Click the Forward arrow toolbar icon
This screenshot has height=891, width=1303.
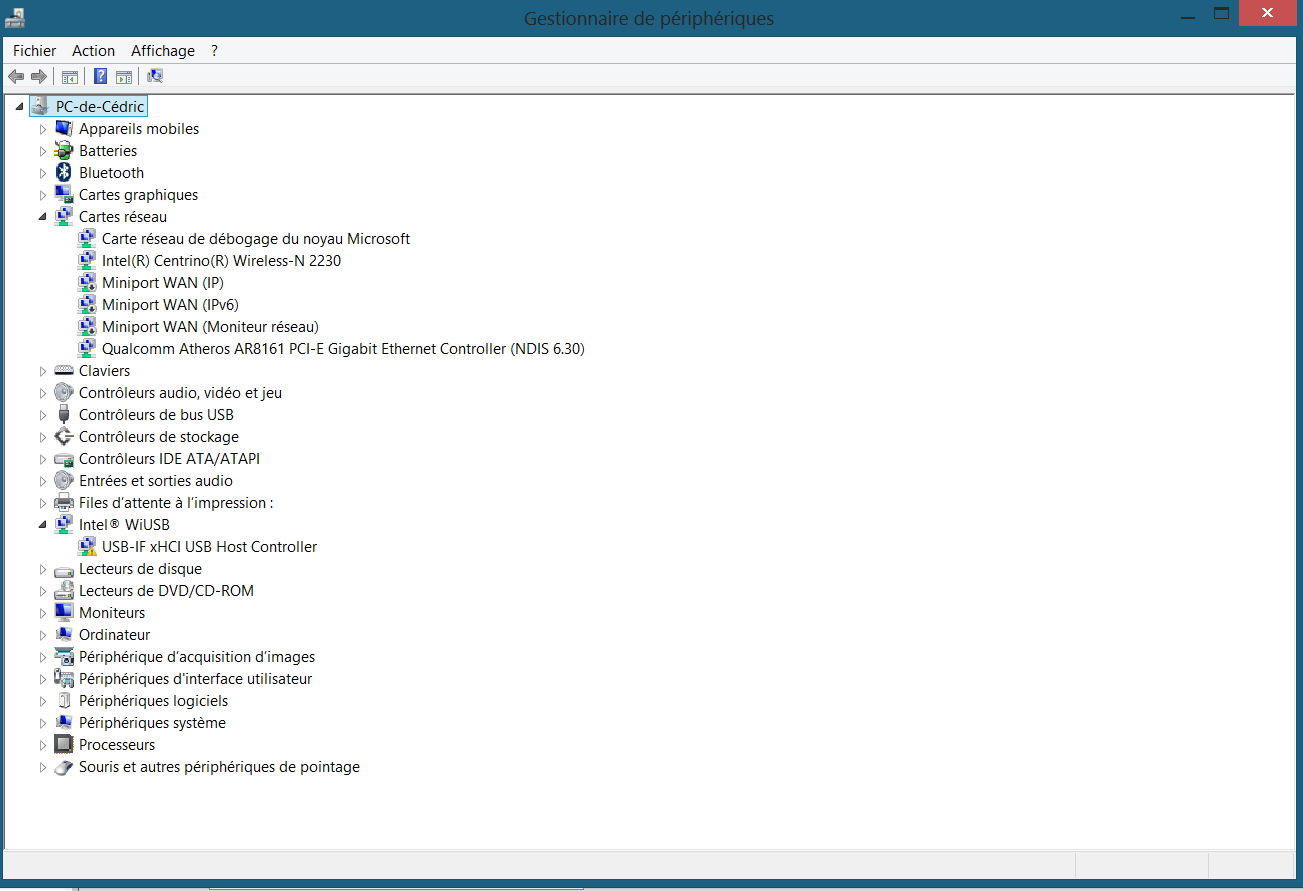tap(39, 76)
